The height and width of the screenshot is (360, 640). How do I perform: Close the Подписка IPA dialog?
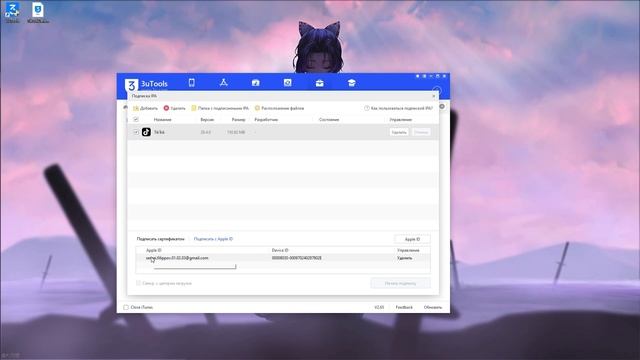click(x=433, y=96)
